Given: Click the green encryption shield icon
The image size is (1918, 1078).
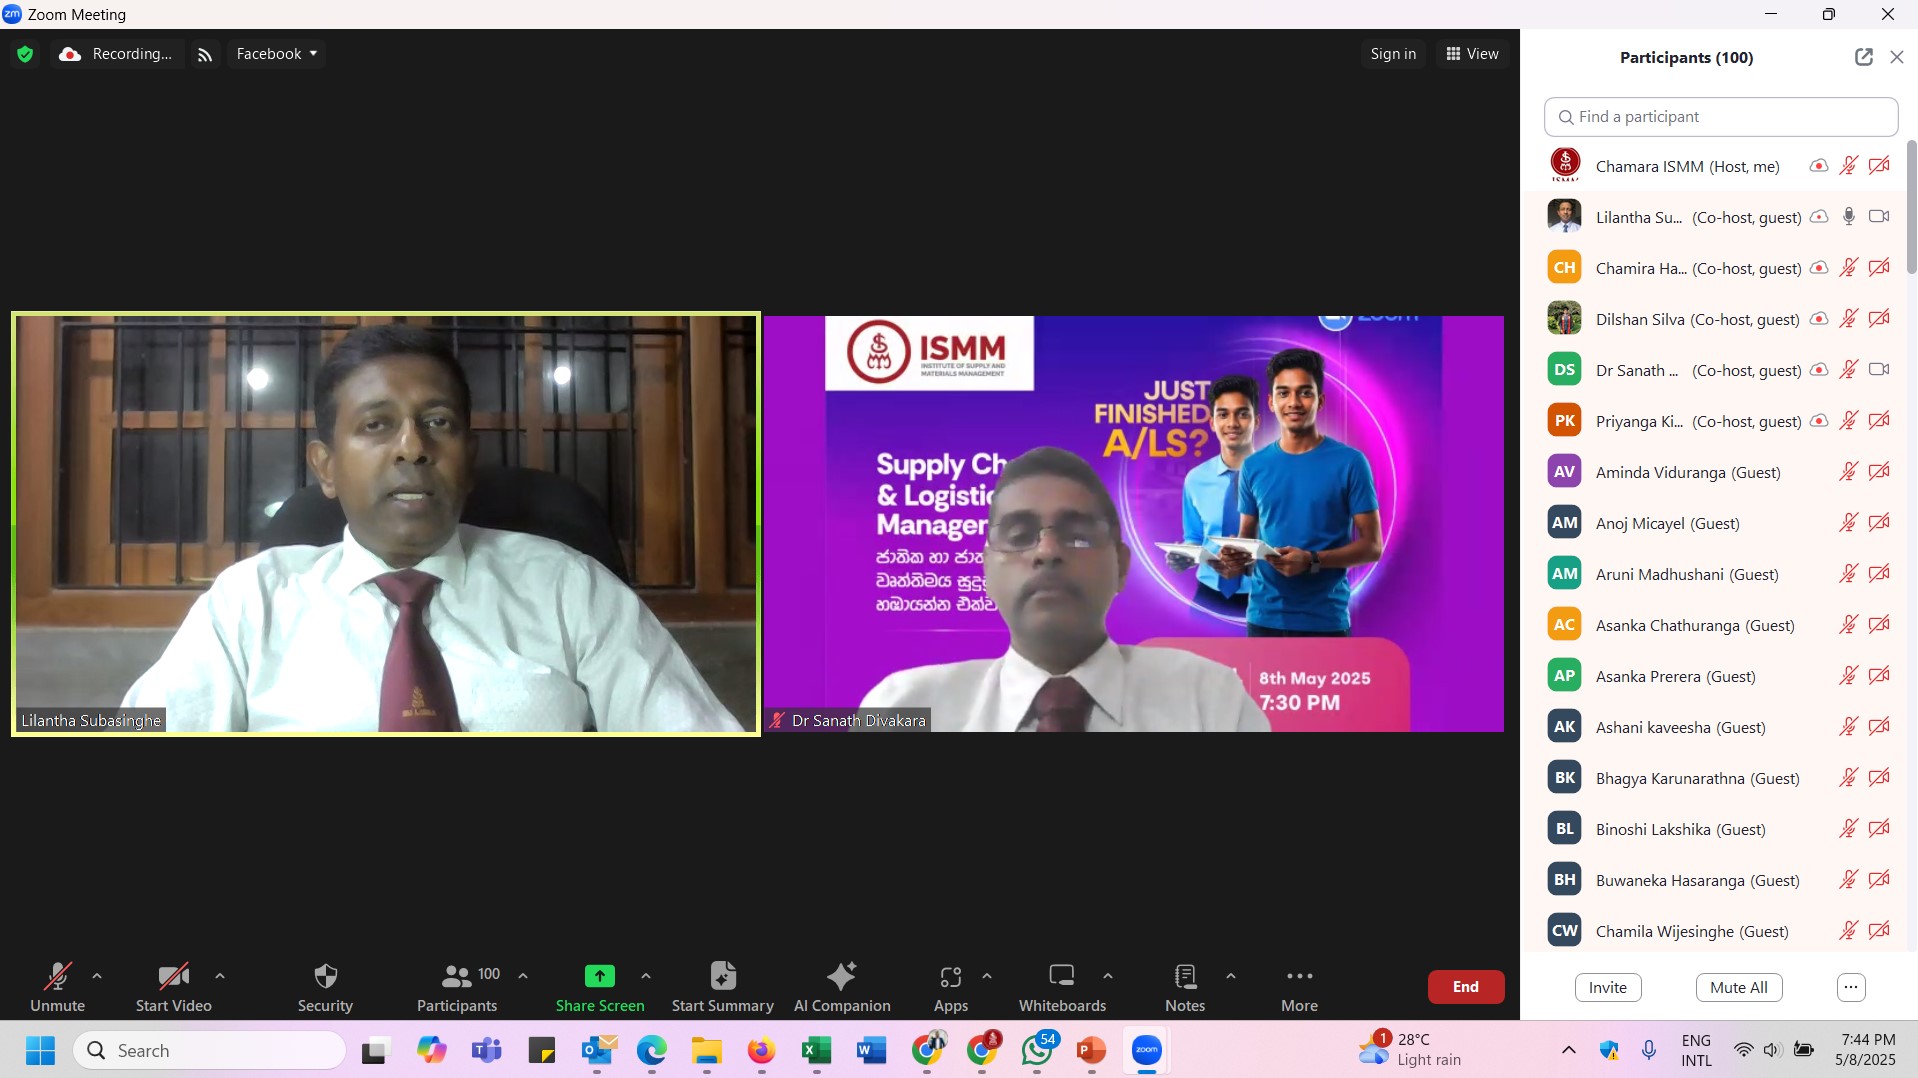Looking at the screenshot, I should point(25,54).
